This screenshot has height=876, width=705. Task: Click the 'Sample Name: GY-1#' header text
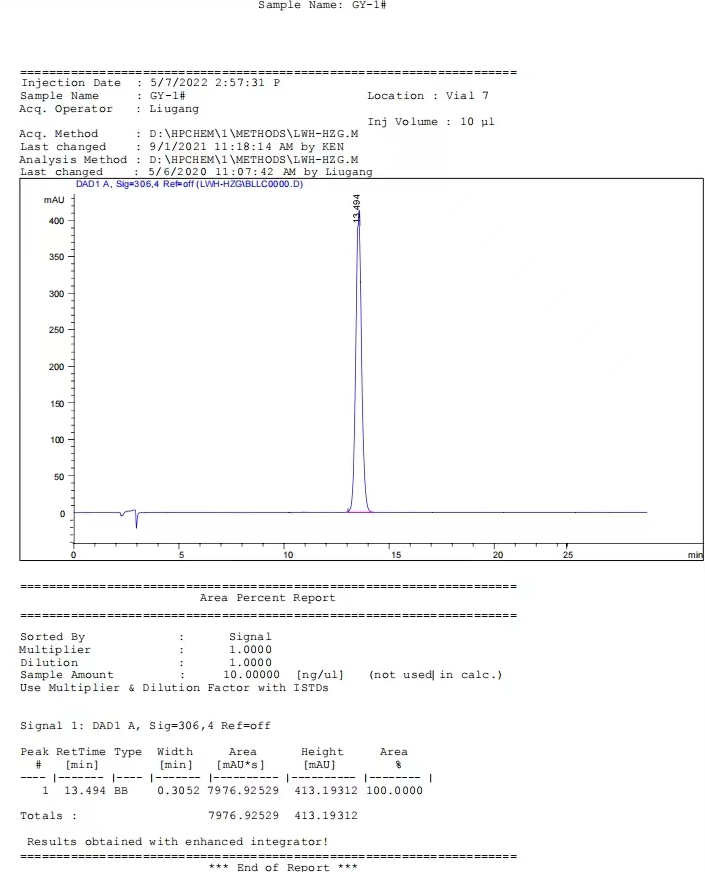tap(322, 6)
